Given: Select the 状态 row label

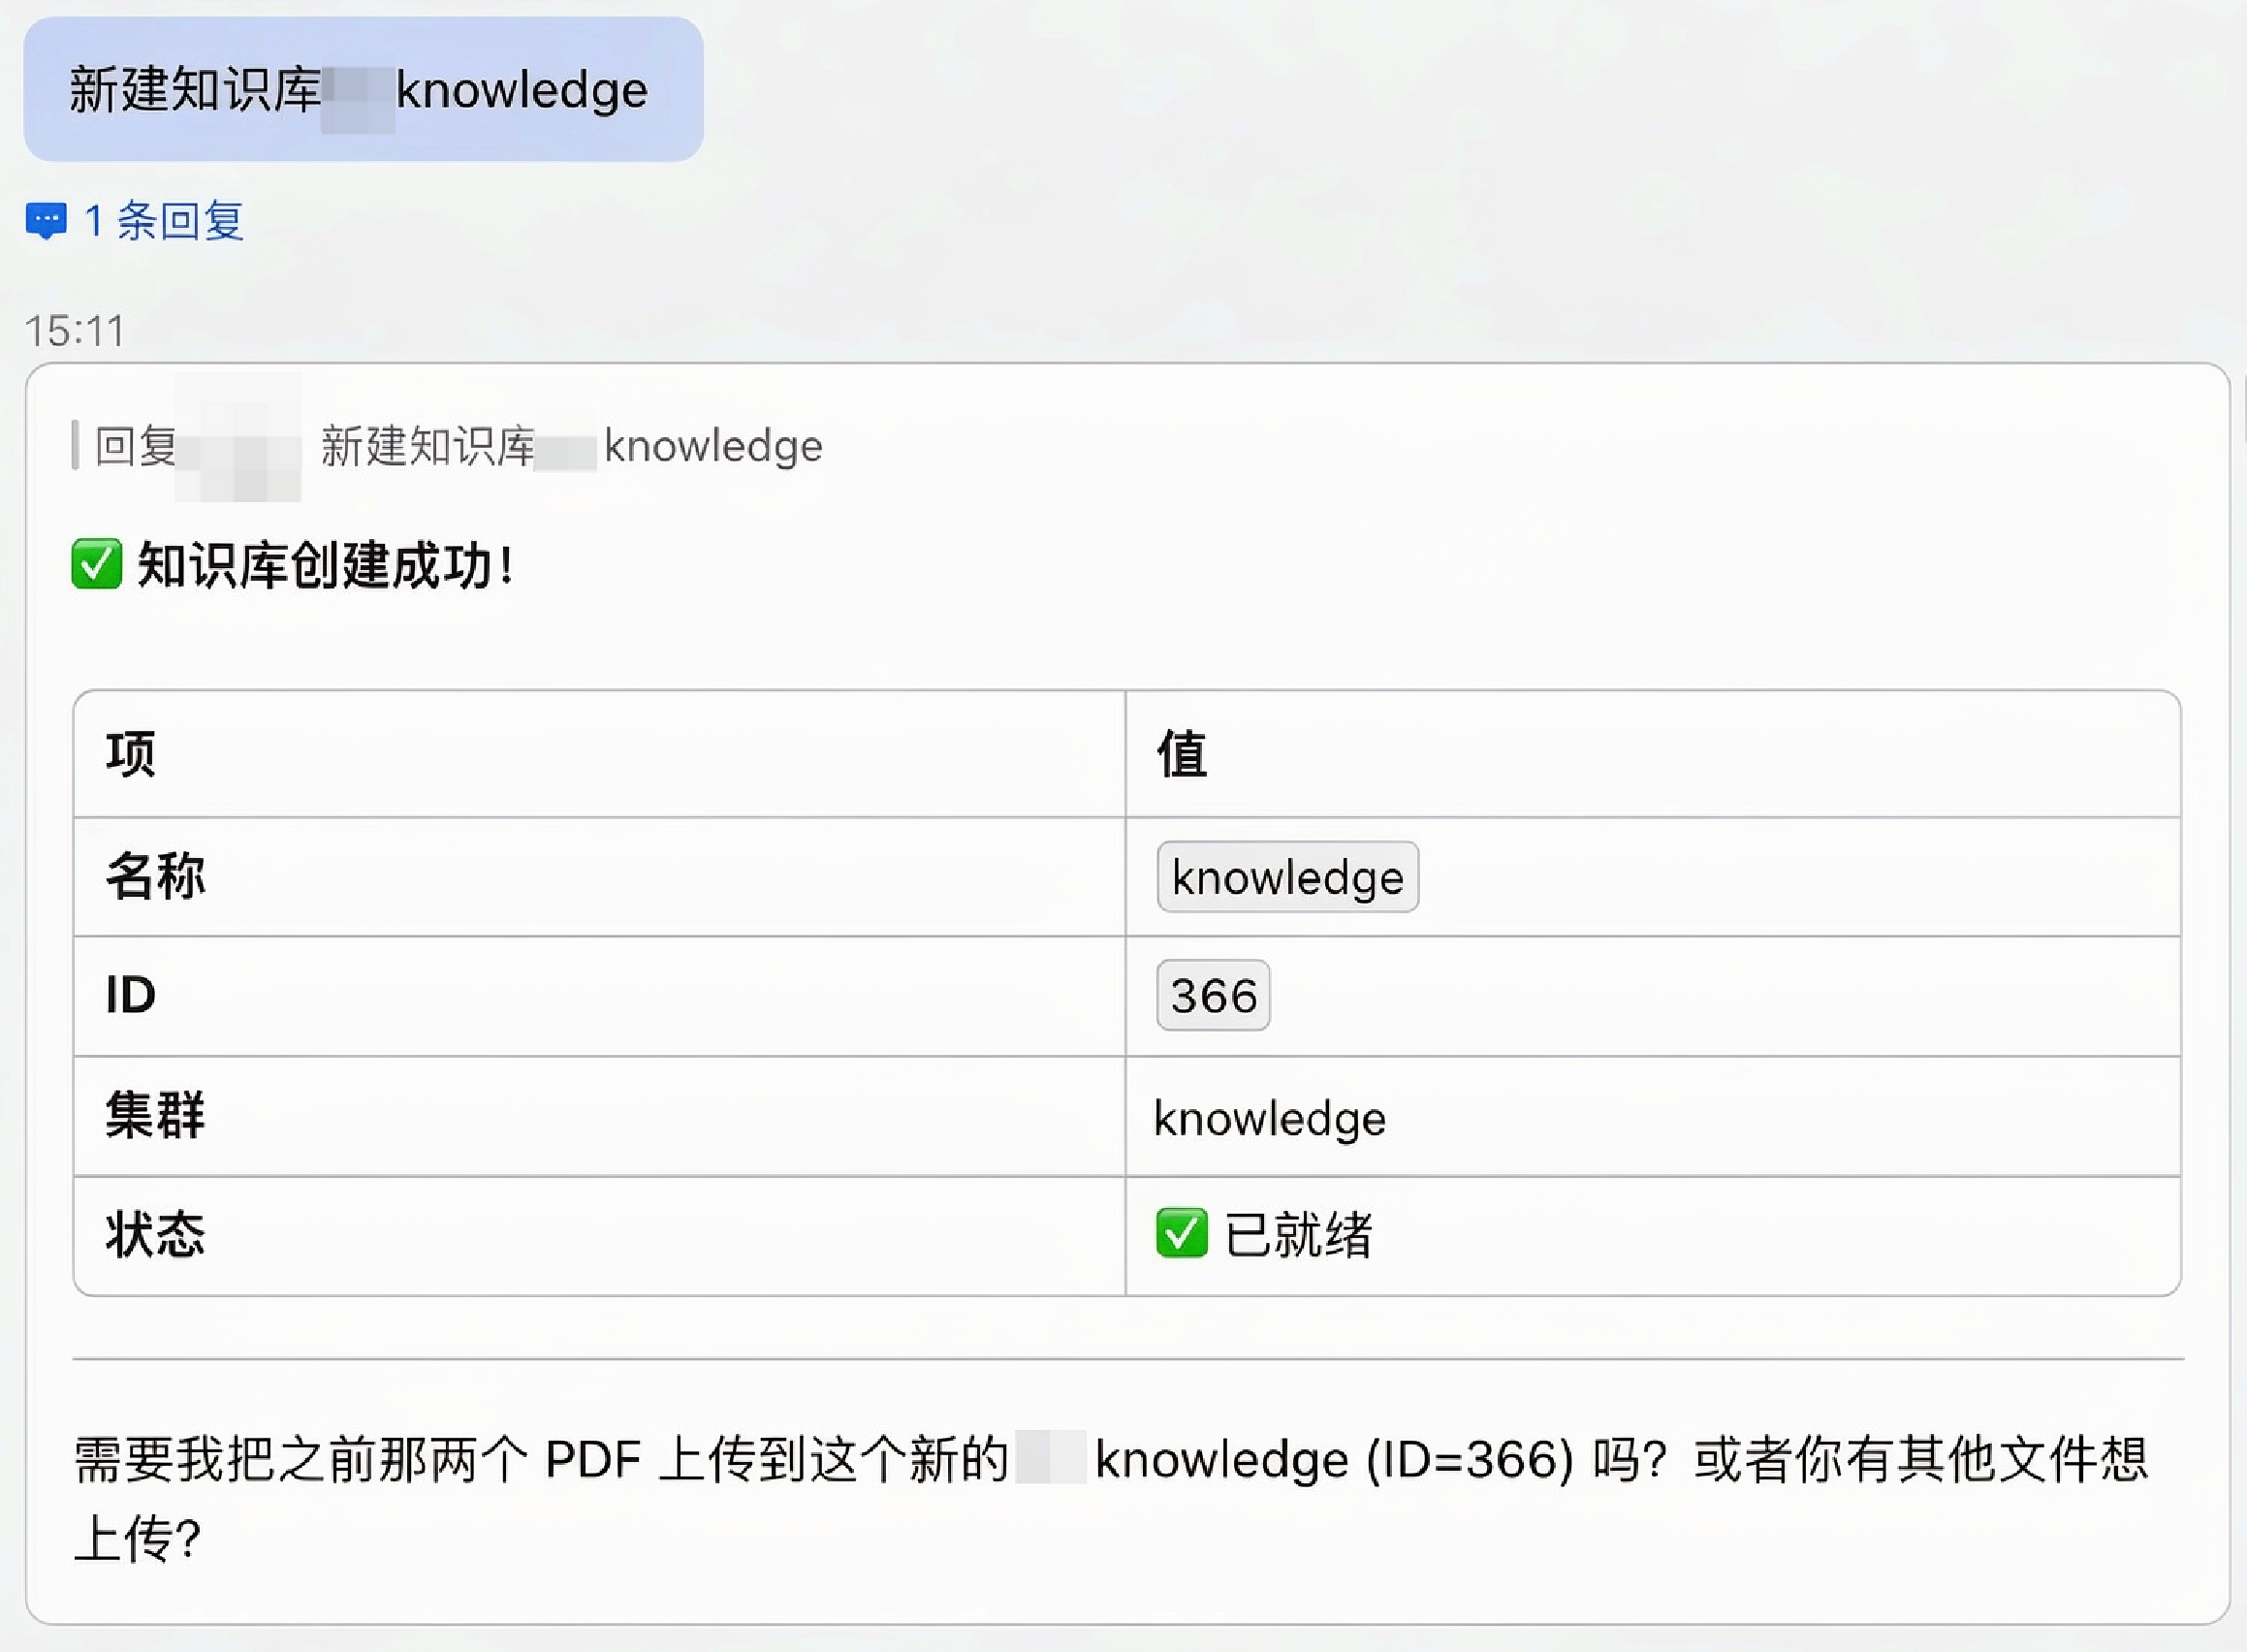Looking at the screenshot, I should click(x=156, y=1234).
